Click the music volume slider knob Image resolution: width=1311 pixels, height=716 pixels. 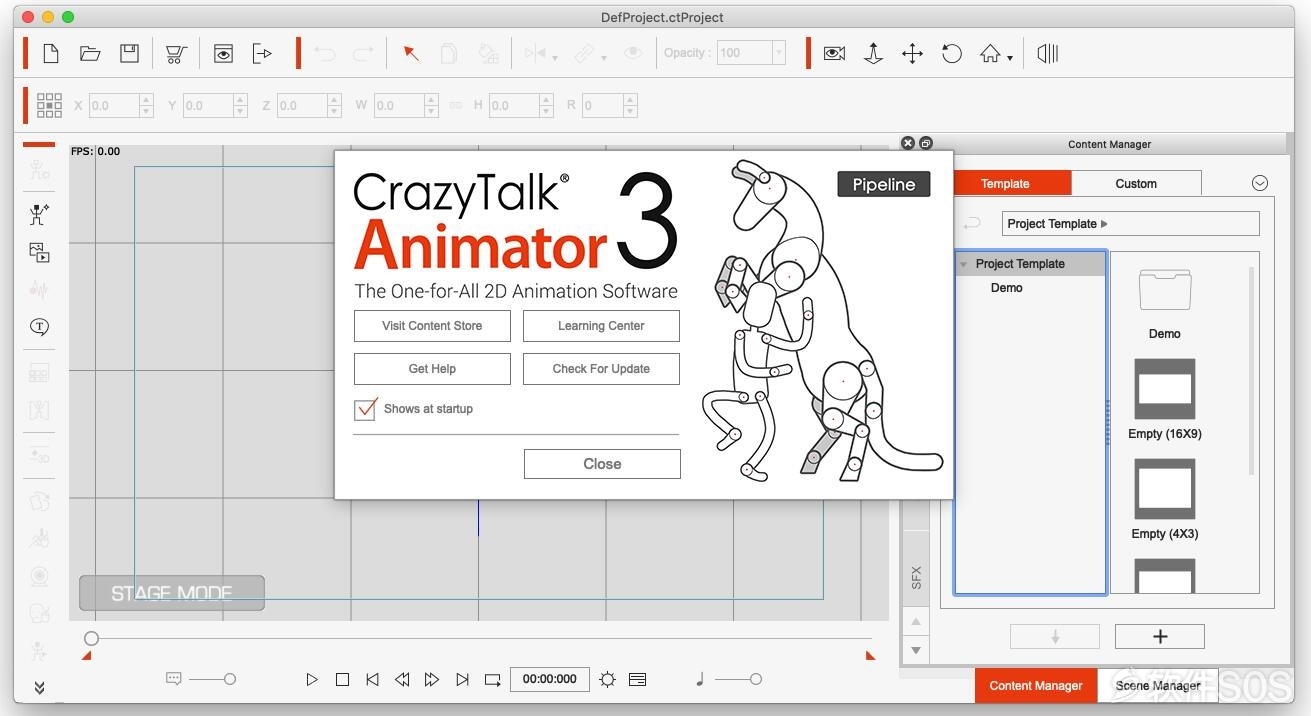(x=755, y=679)
